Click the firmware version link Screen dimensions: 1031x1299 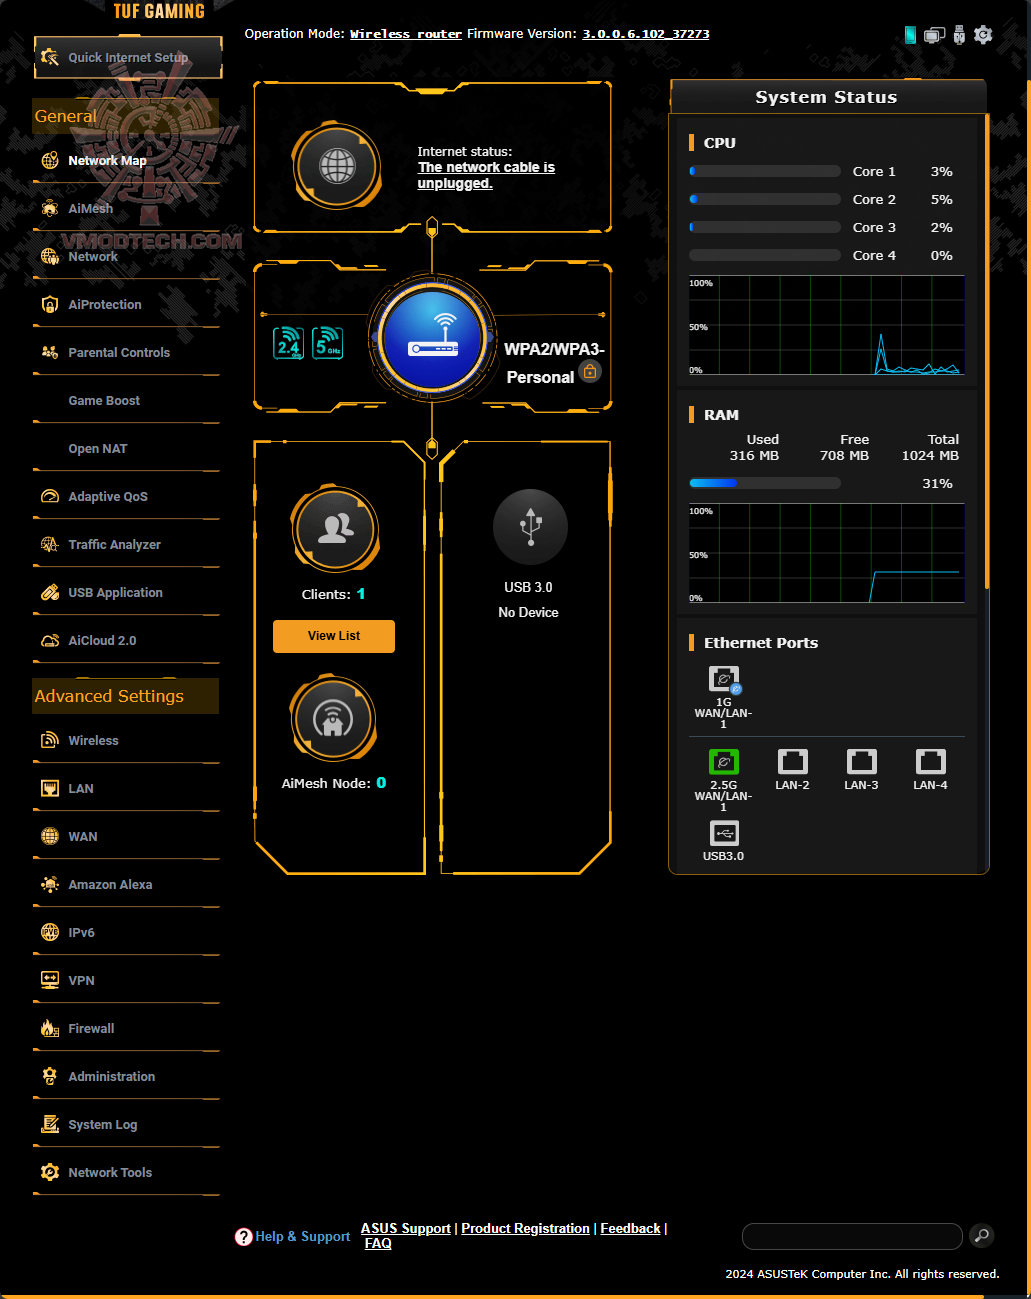(x=646, y=34)
